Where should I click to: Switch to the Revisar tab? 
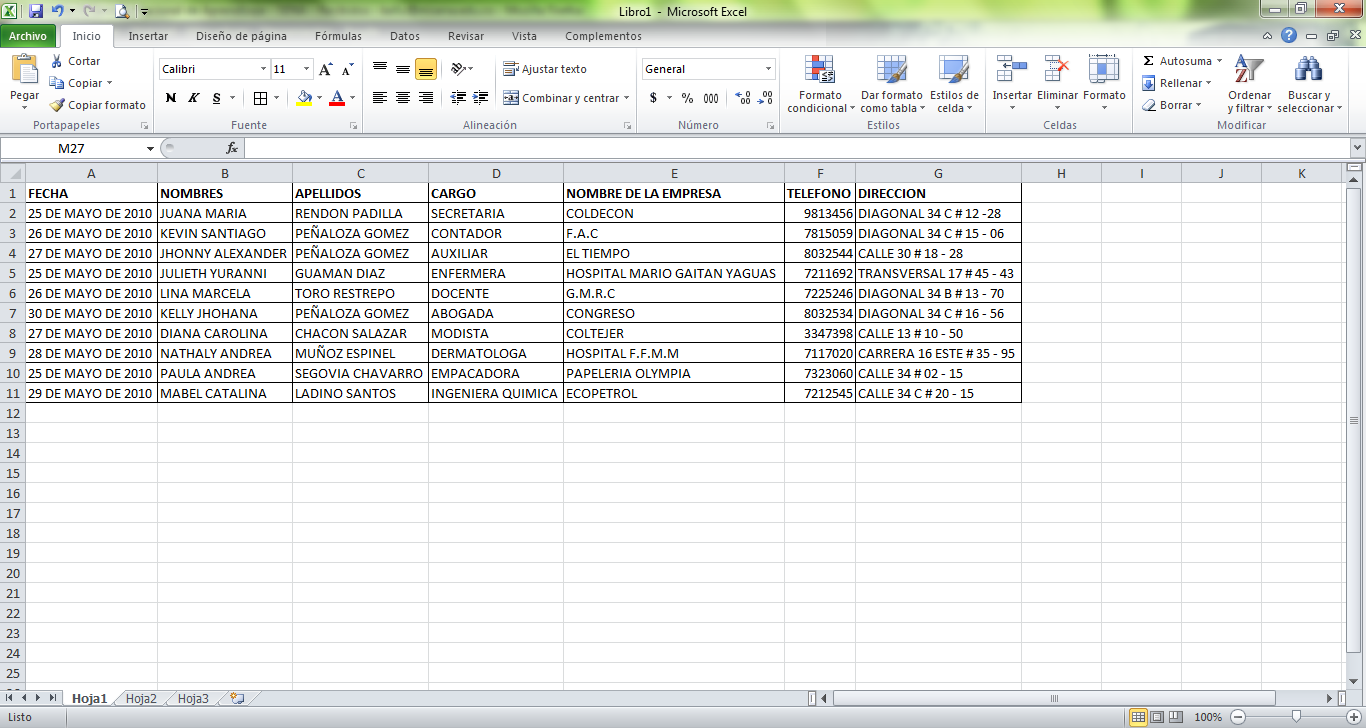466,36
